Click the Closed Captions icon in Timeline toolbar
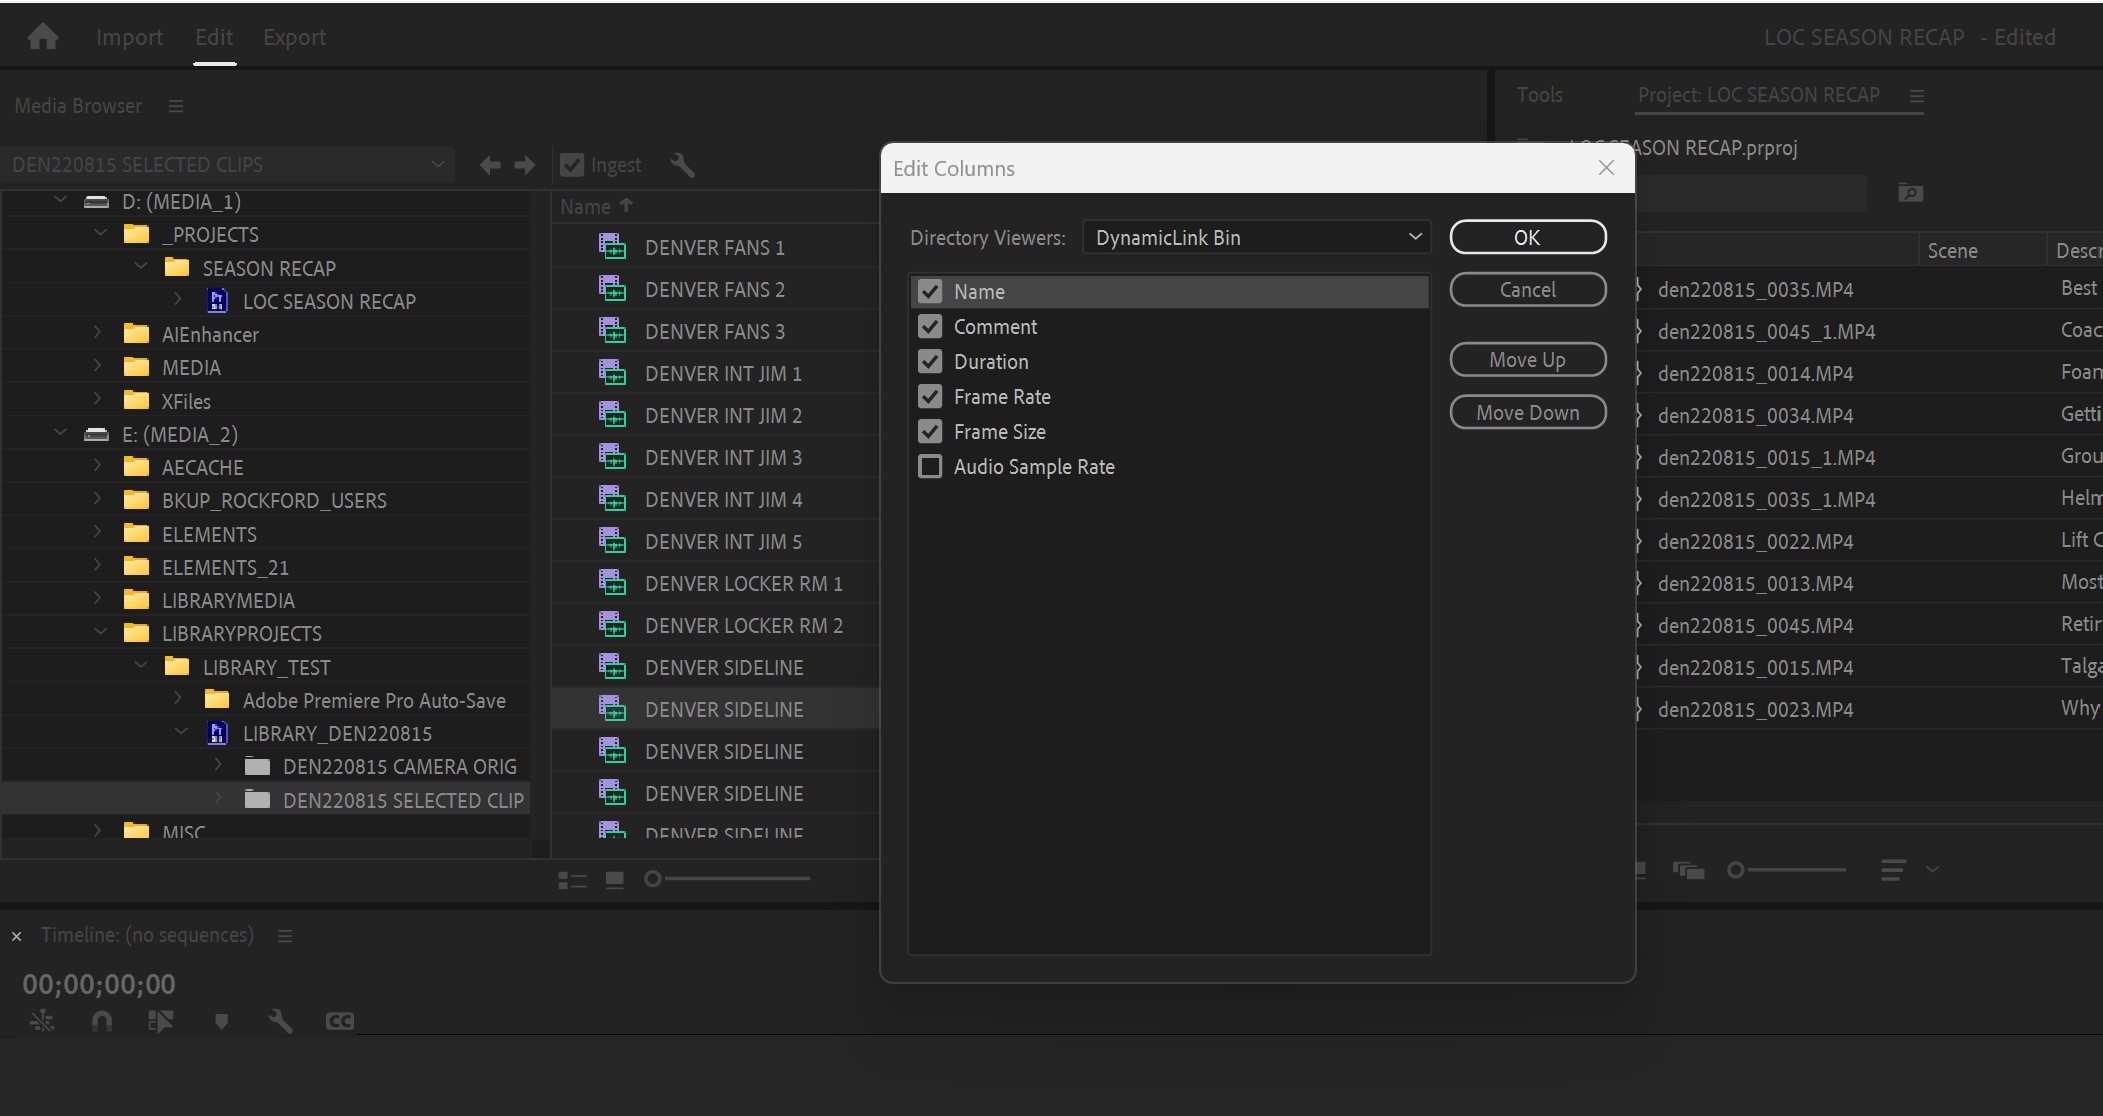This screenshot has height=1116, width=2103. [339, 1021]
